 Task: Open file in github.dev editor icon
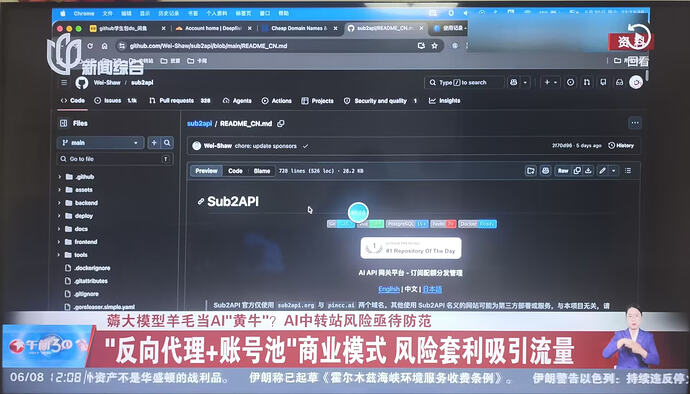(531, 171)
